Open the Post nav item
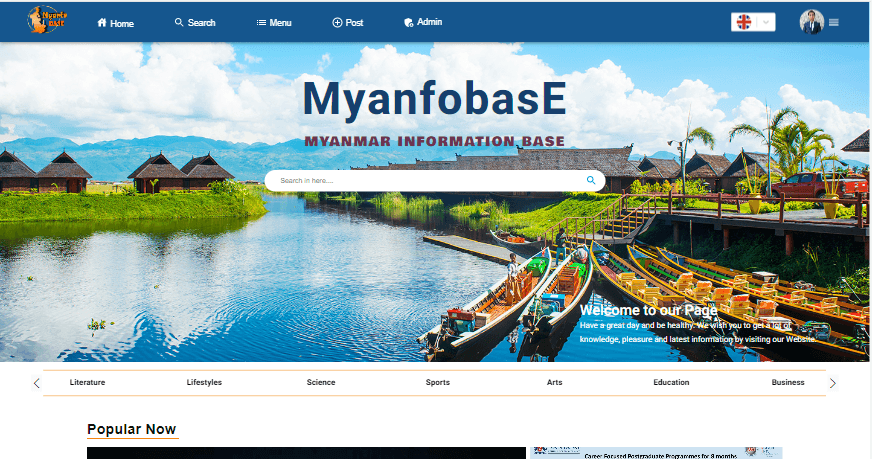 [348, 22]
